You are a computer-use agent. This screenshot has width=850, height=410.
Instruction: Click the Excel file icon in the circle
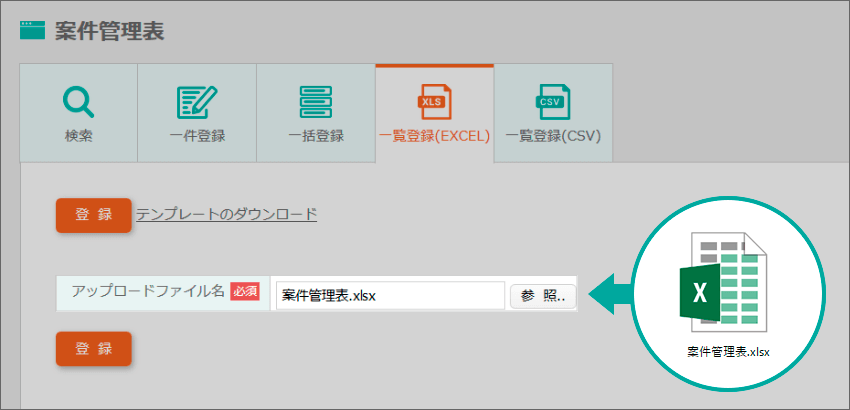coord(723,283)
